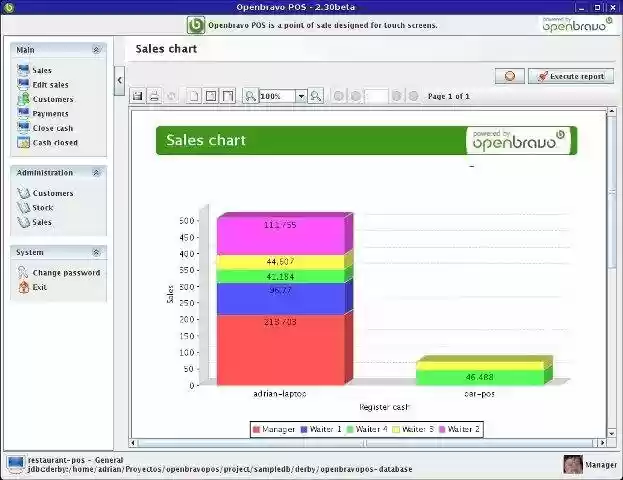Screen dimensions: 623x480
Task: Click the Execute report button
Action: coord(571,76)
